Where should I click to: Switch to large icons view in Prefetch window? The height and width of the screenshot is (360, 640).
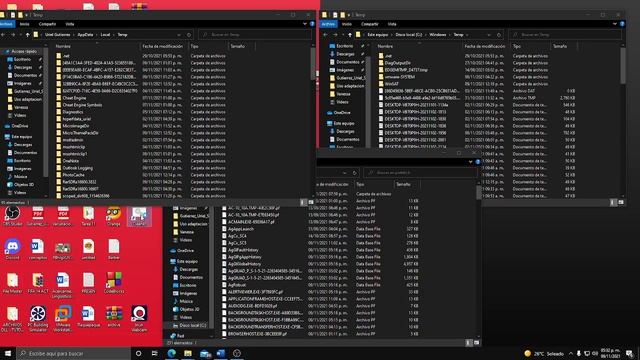pyautogui.click(x=476, y=343)
